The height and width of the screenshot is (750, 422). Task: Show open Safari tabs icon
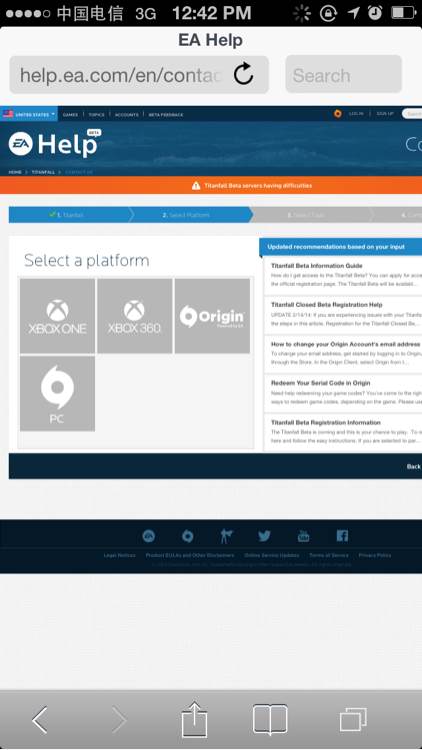point(353,719)
